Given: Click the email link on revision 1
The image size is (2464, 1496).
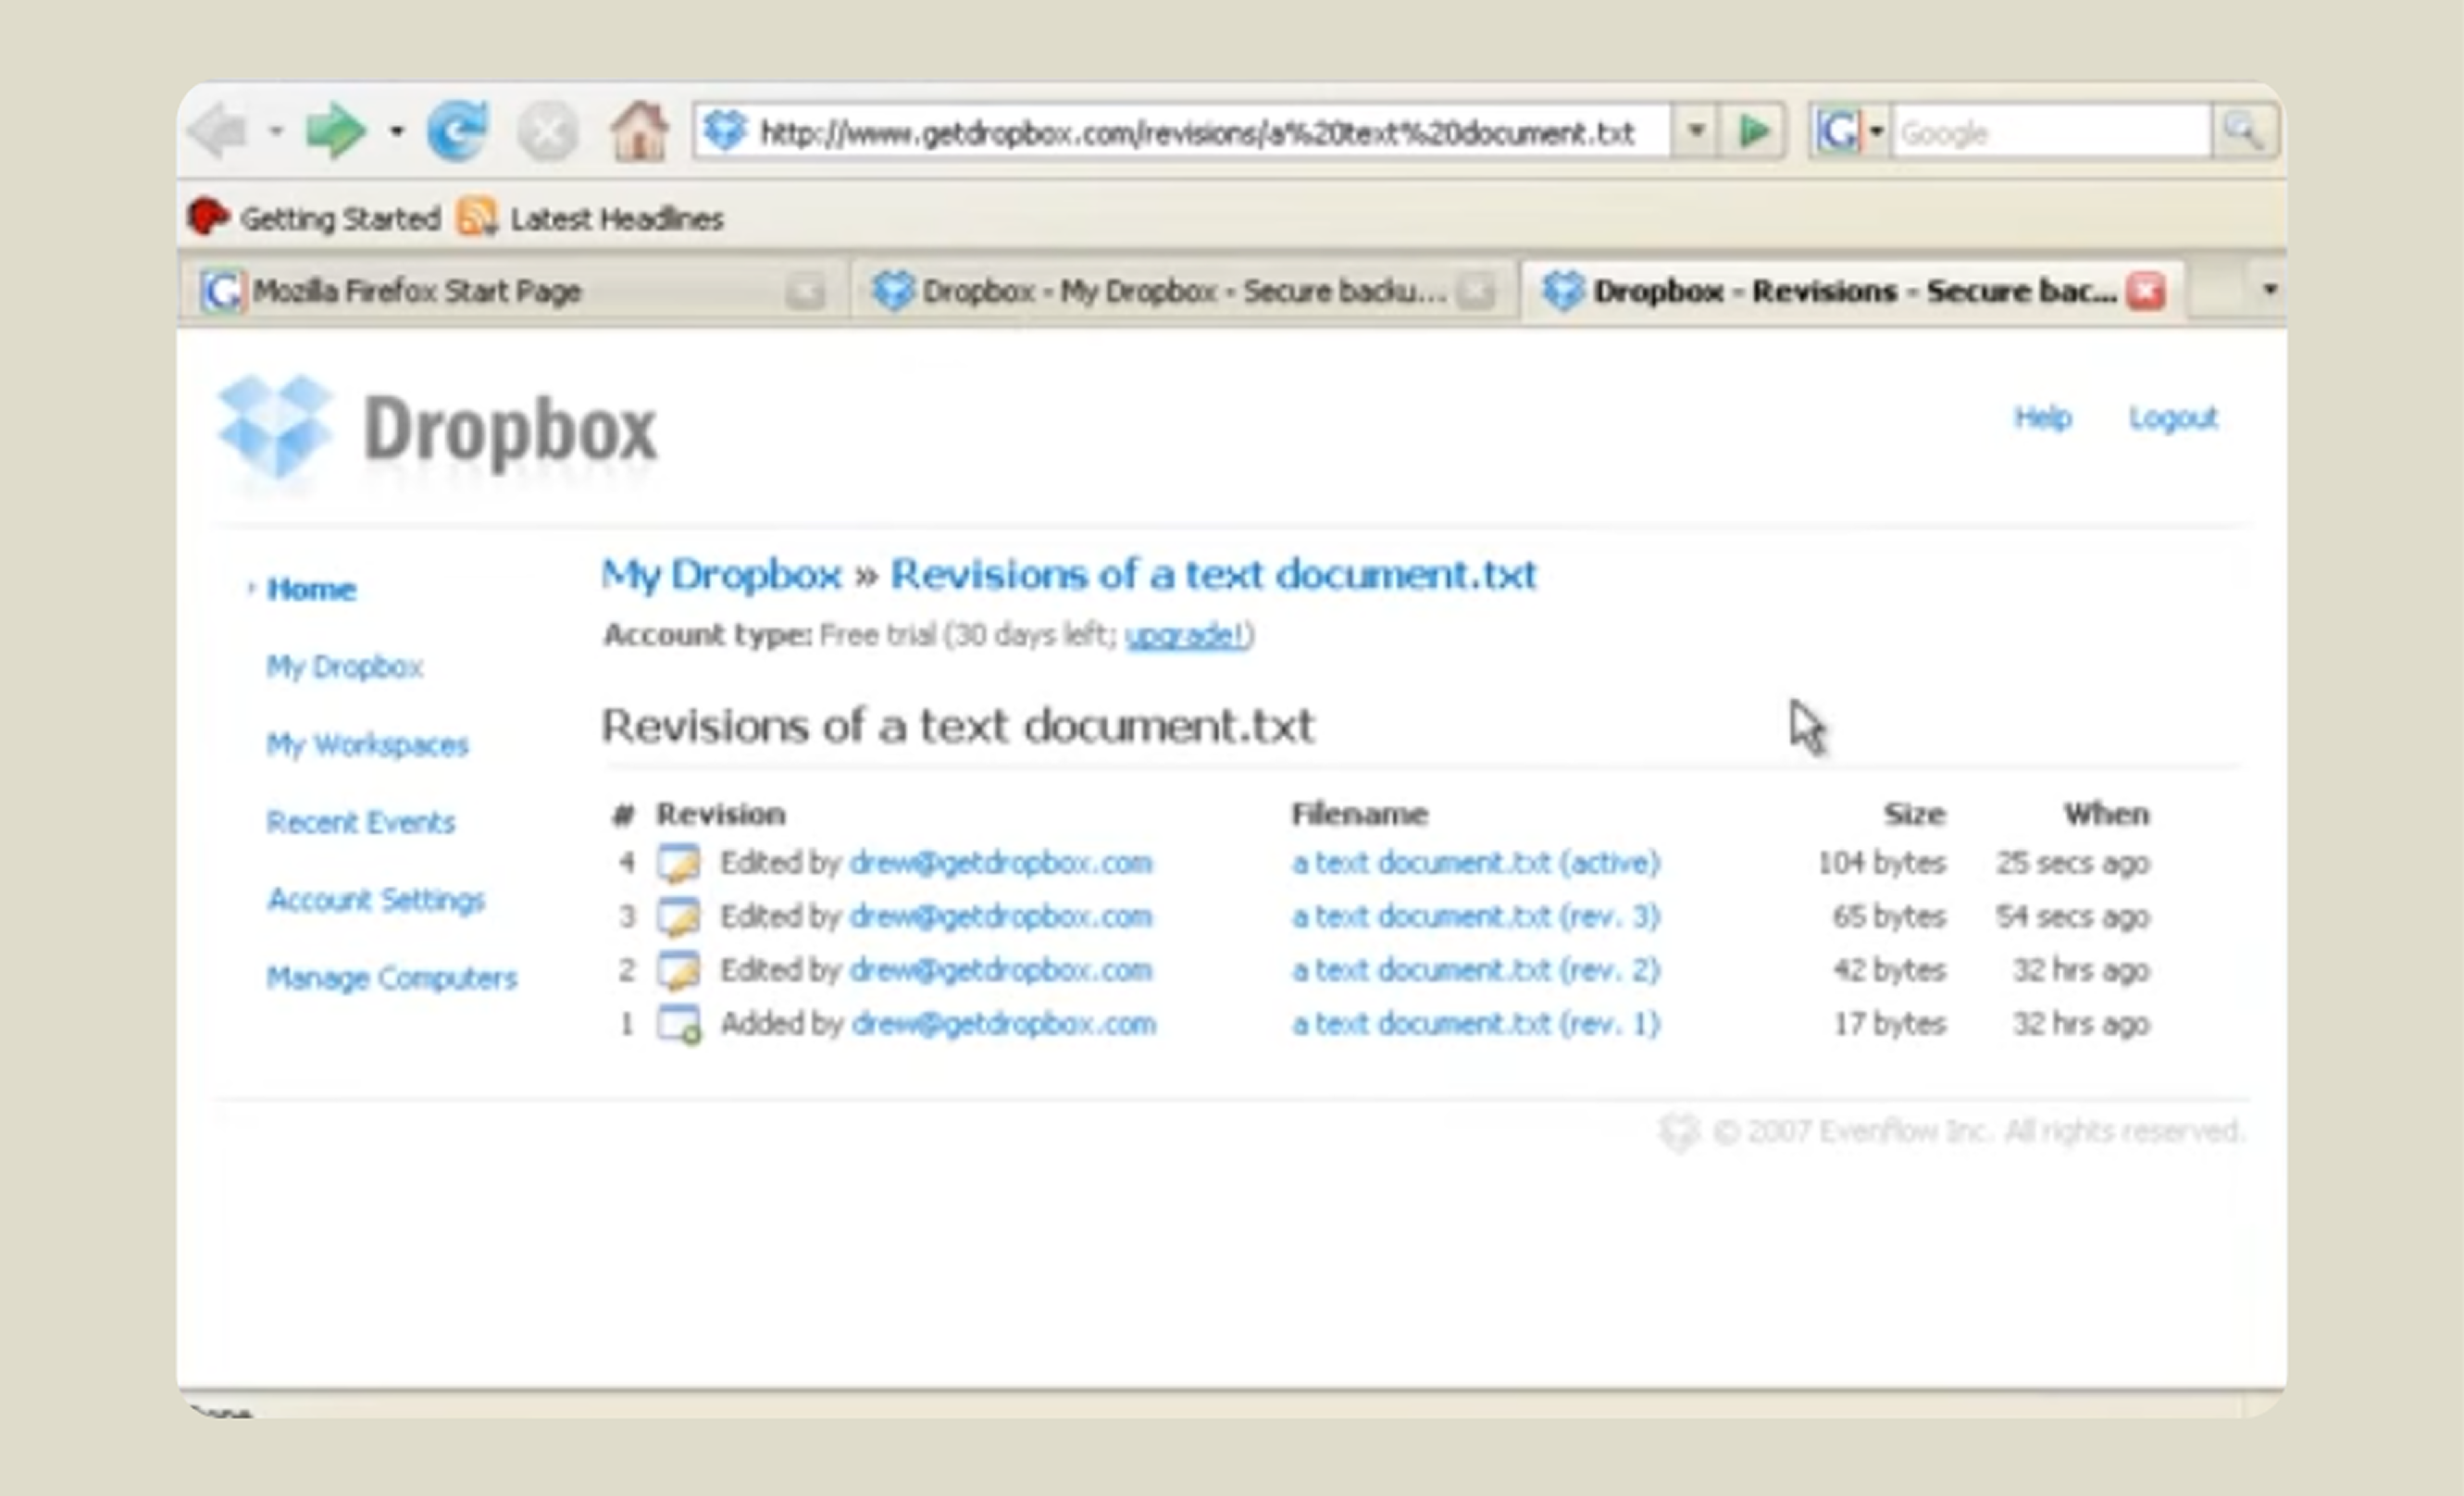Looking at the screenshot, I should (1004, 1024).
